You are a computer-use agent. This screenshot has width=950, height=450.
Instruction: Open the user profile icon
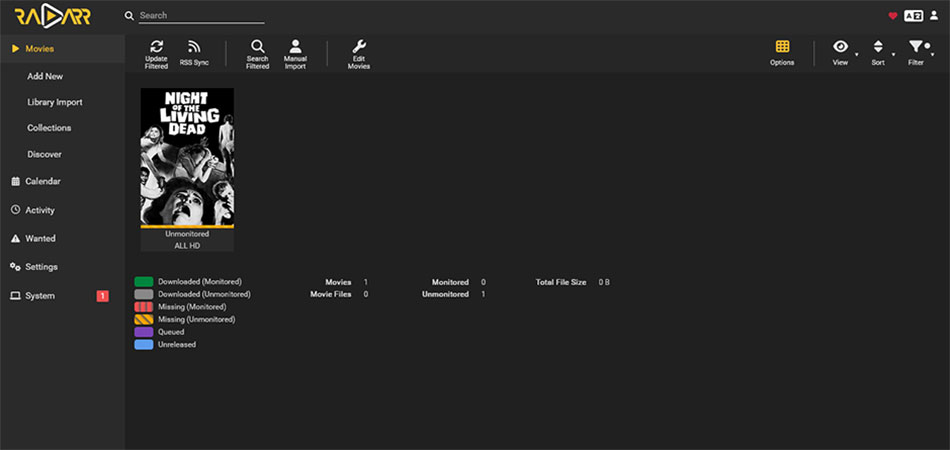[x=934, y=16]
